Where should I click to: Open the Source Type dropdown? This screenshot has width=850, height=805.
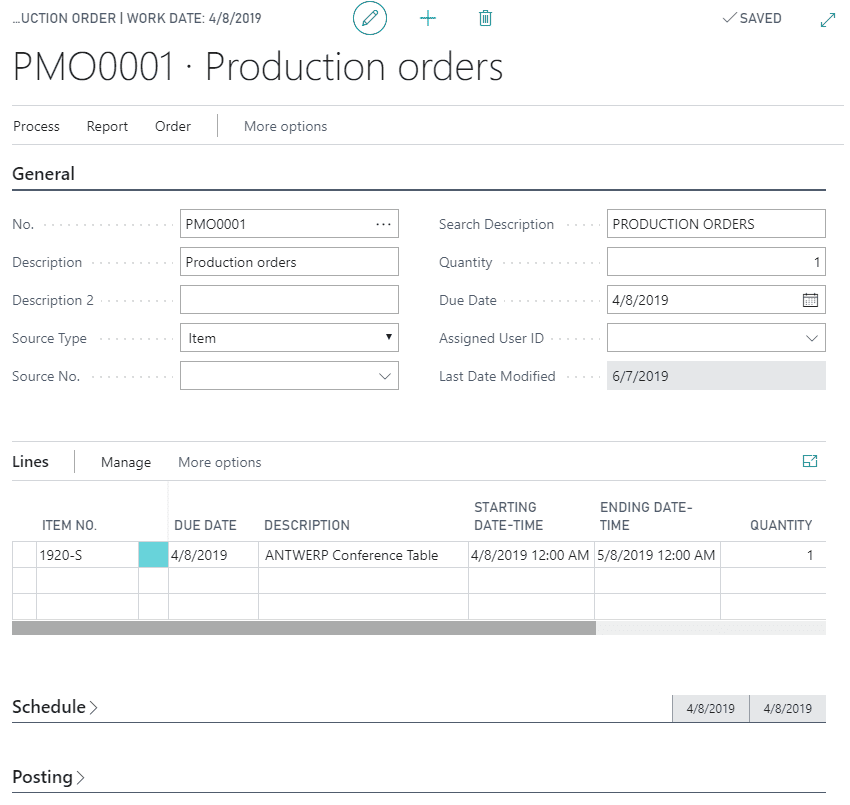point(389,337)
